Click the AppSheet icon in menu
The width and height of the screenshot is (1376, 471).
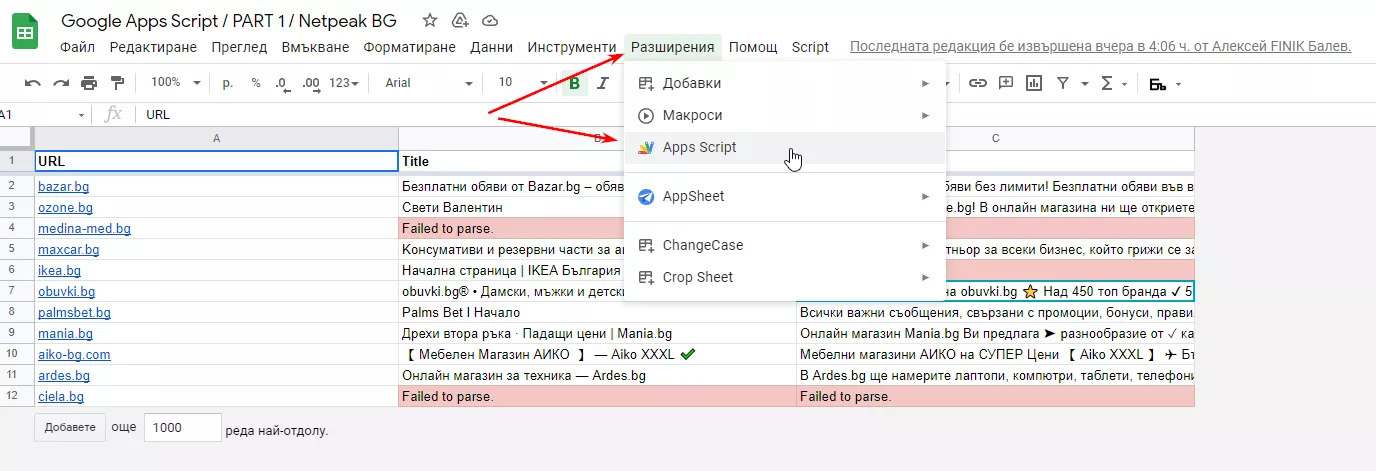point(646,196)
